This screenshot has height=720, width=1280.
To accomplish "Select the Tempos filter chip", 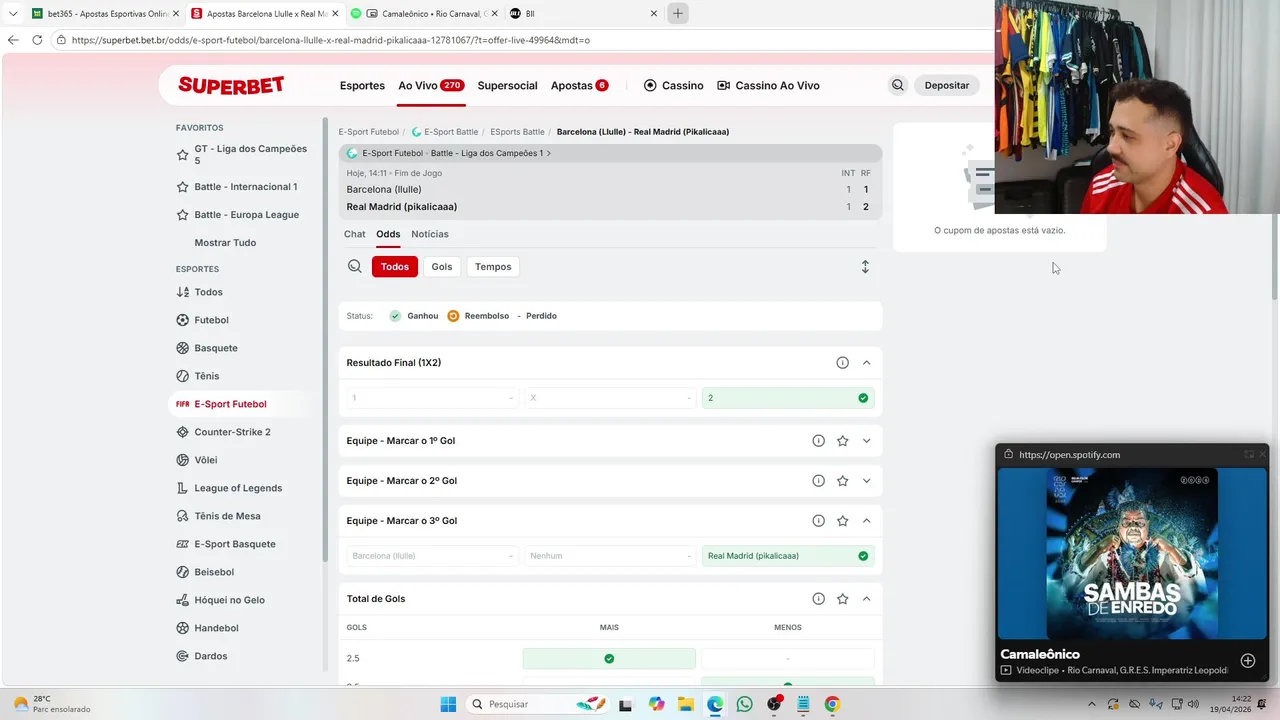I will tap(493, 267).
